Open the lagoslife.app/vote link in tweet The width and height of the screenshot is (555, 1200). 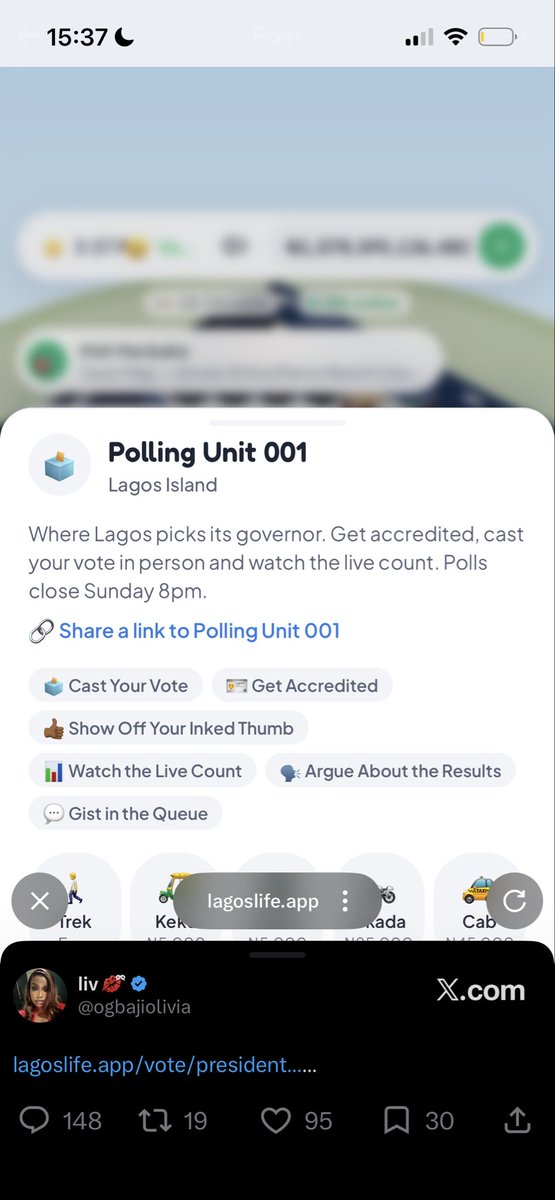164,1065
